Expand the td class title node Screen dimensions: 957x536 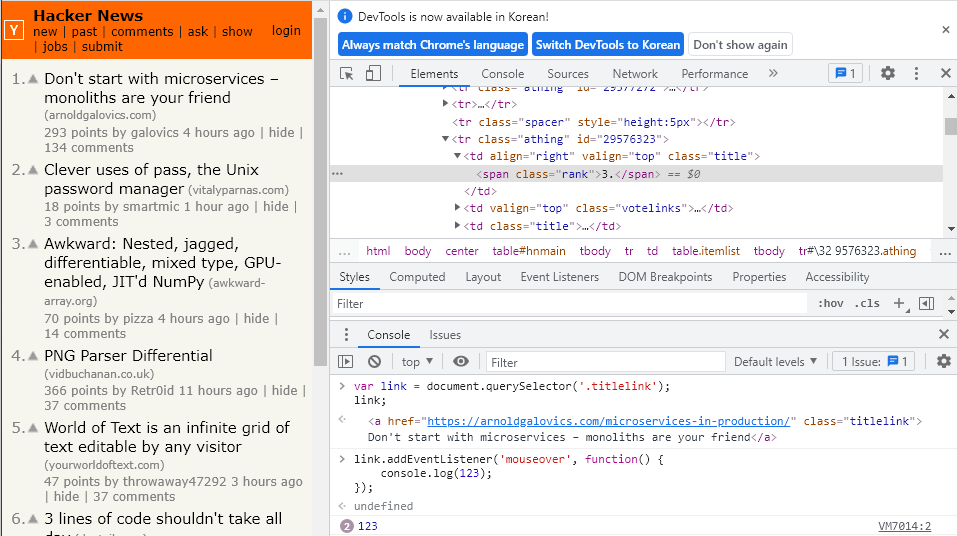457,225
